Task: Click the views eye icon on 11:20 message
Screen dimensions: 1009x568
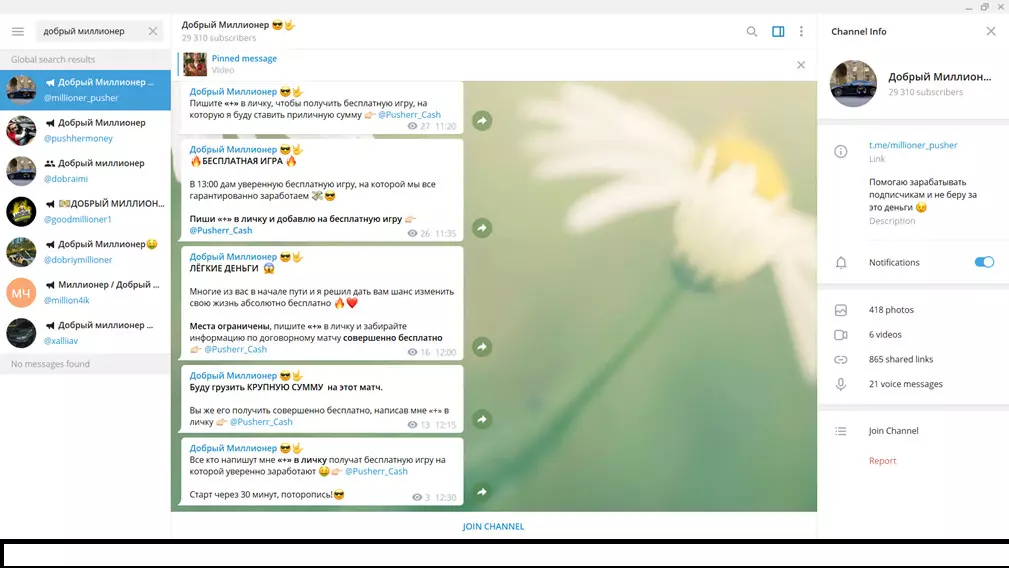Action: (412, 126)
